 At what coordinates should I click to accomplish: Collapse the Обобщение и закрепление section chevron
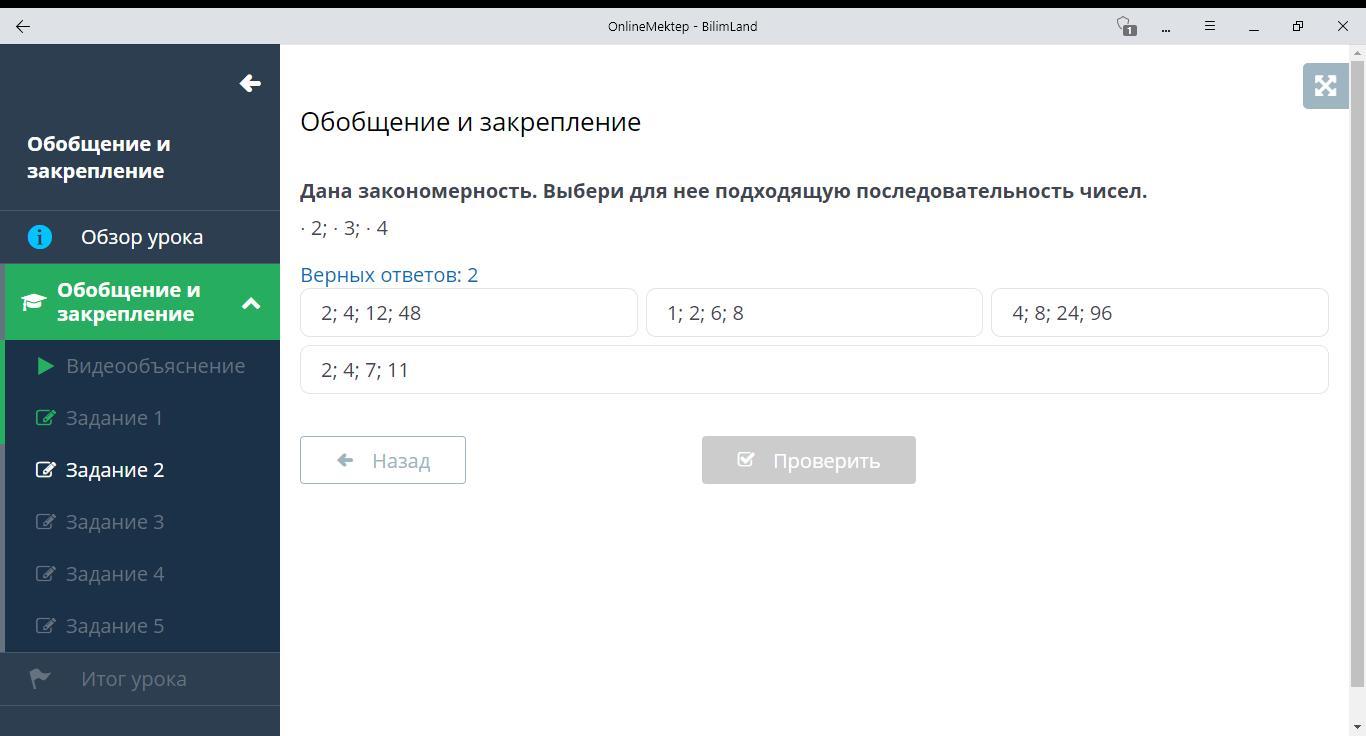click(x=251, y=302)
